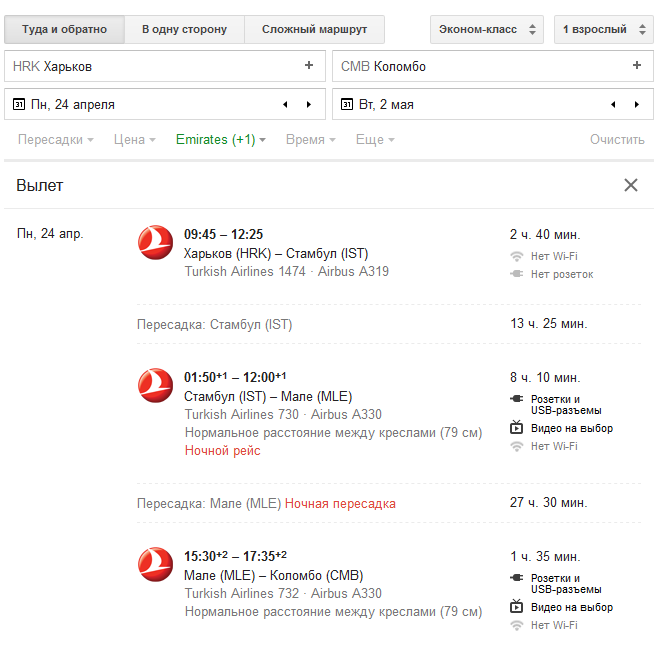Choose Сложный маршрут trip option
Image resolution: width=664 pixels, height=672 pixels.
314,29
